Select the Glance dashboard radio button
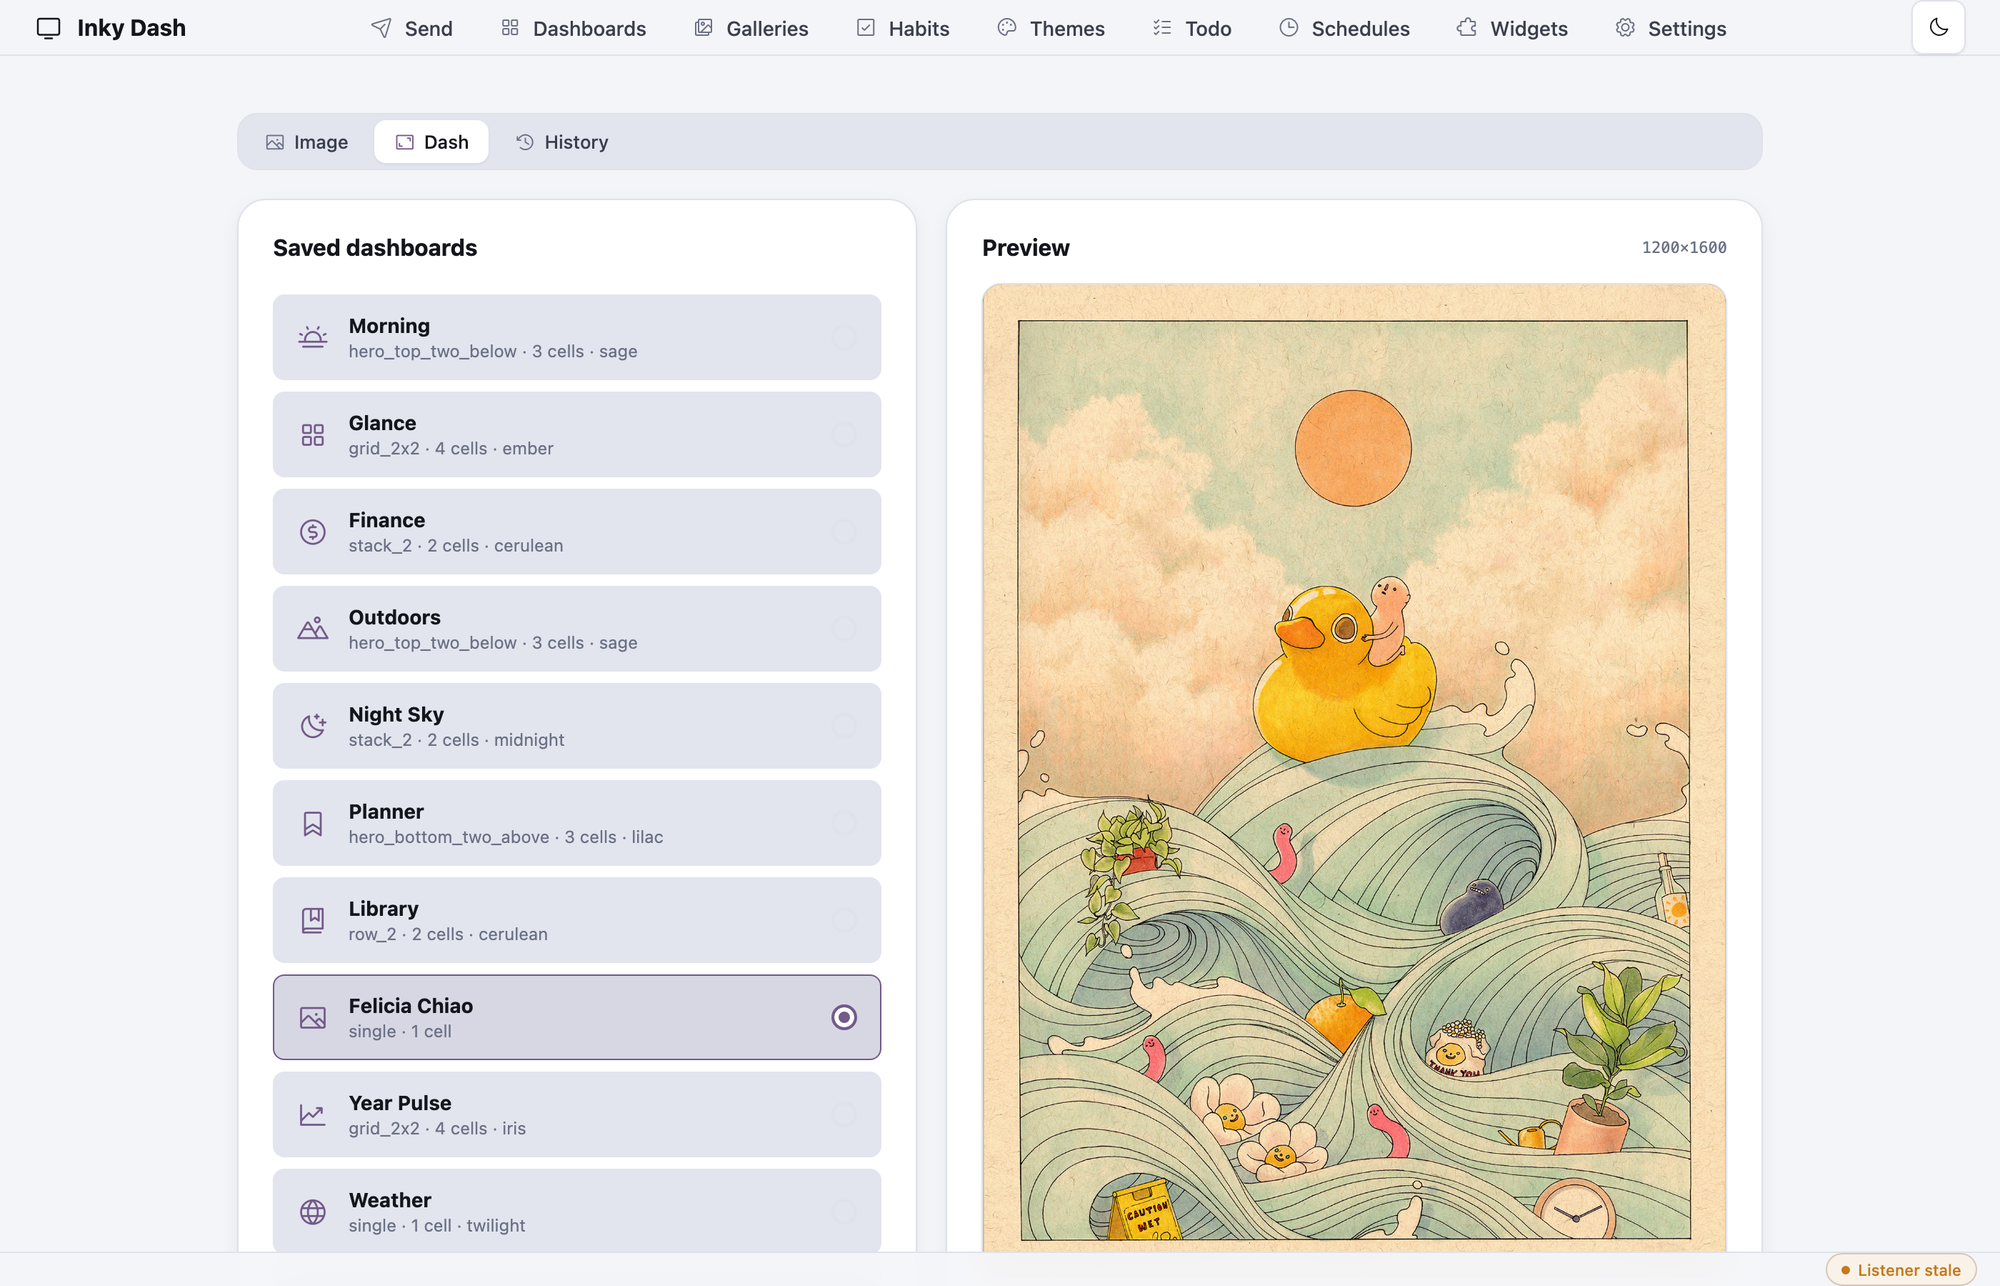 tap(844, 434)
